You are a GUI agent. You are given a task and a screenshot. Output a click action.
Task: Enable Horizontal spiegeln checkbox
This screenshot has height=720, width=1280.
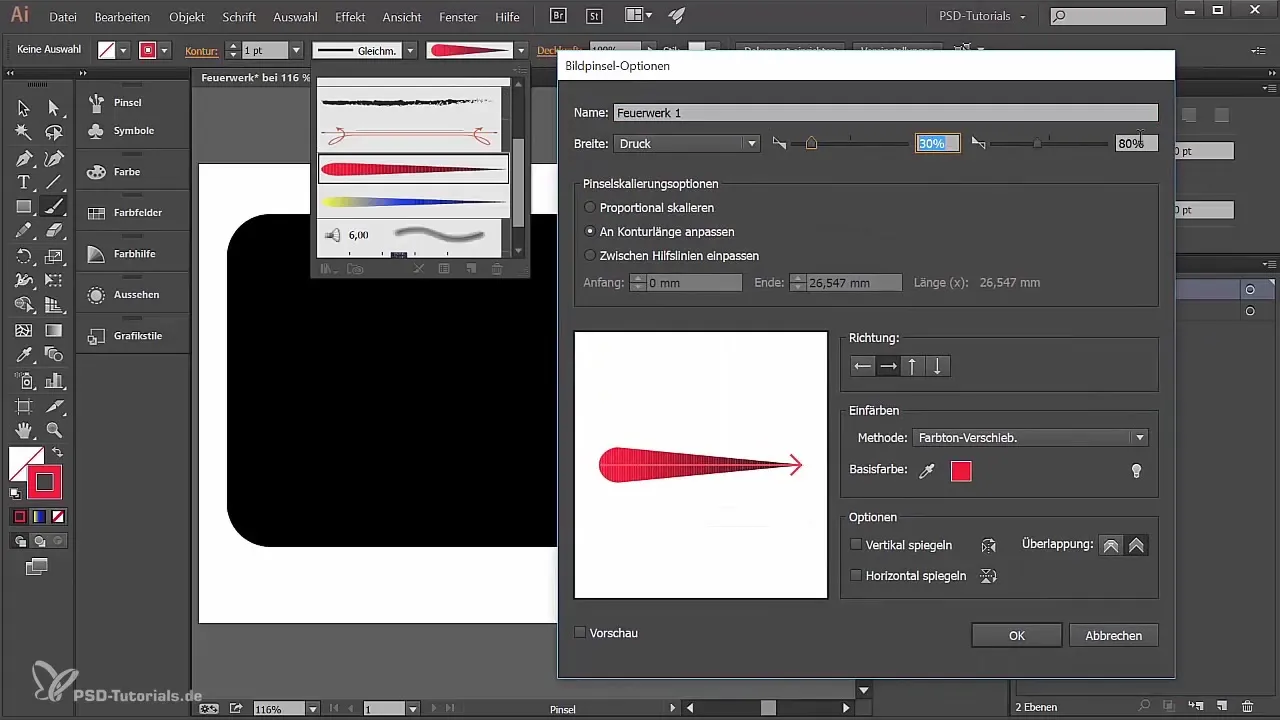coord(856,575)
